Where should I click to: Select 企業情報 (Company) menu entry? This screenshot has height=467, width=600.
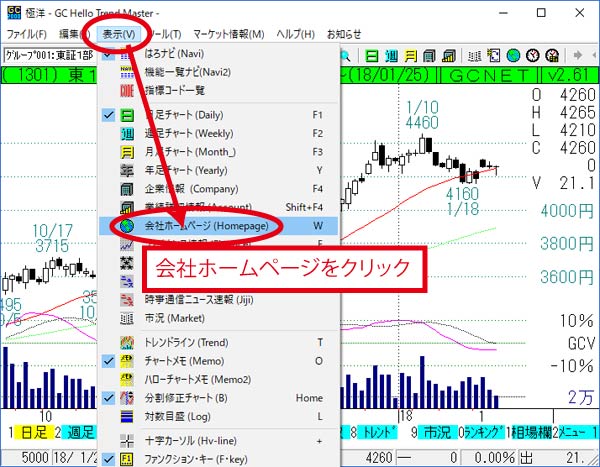[218, 189]
